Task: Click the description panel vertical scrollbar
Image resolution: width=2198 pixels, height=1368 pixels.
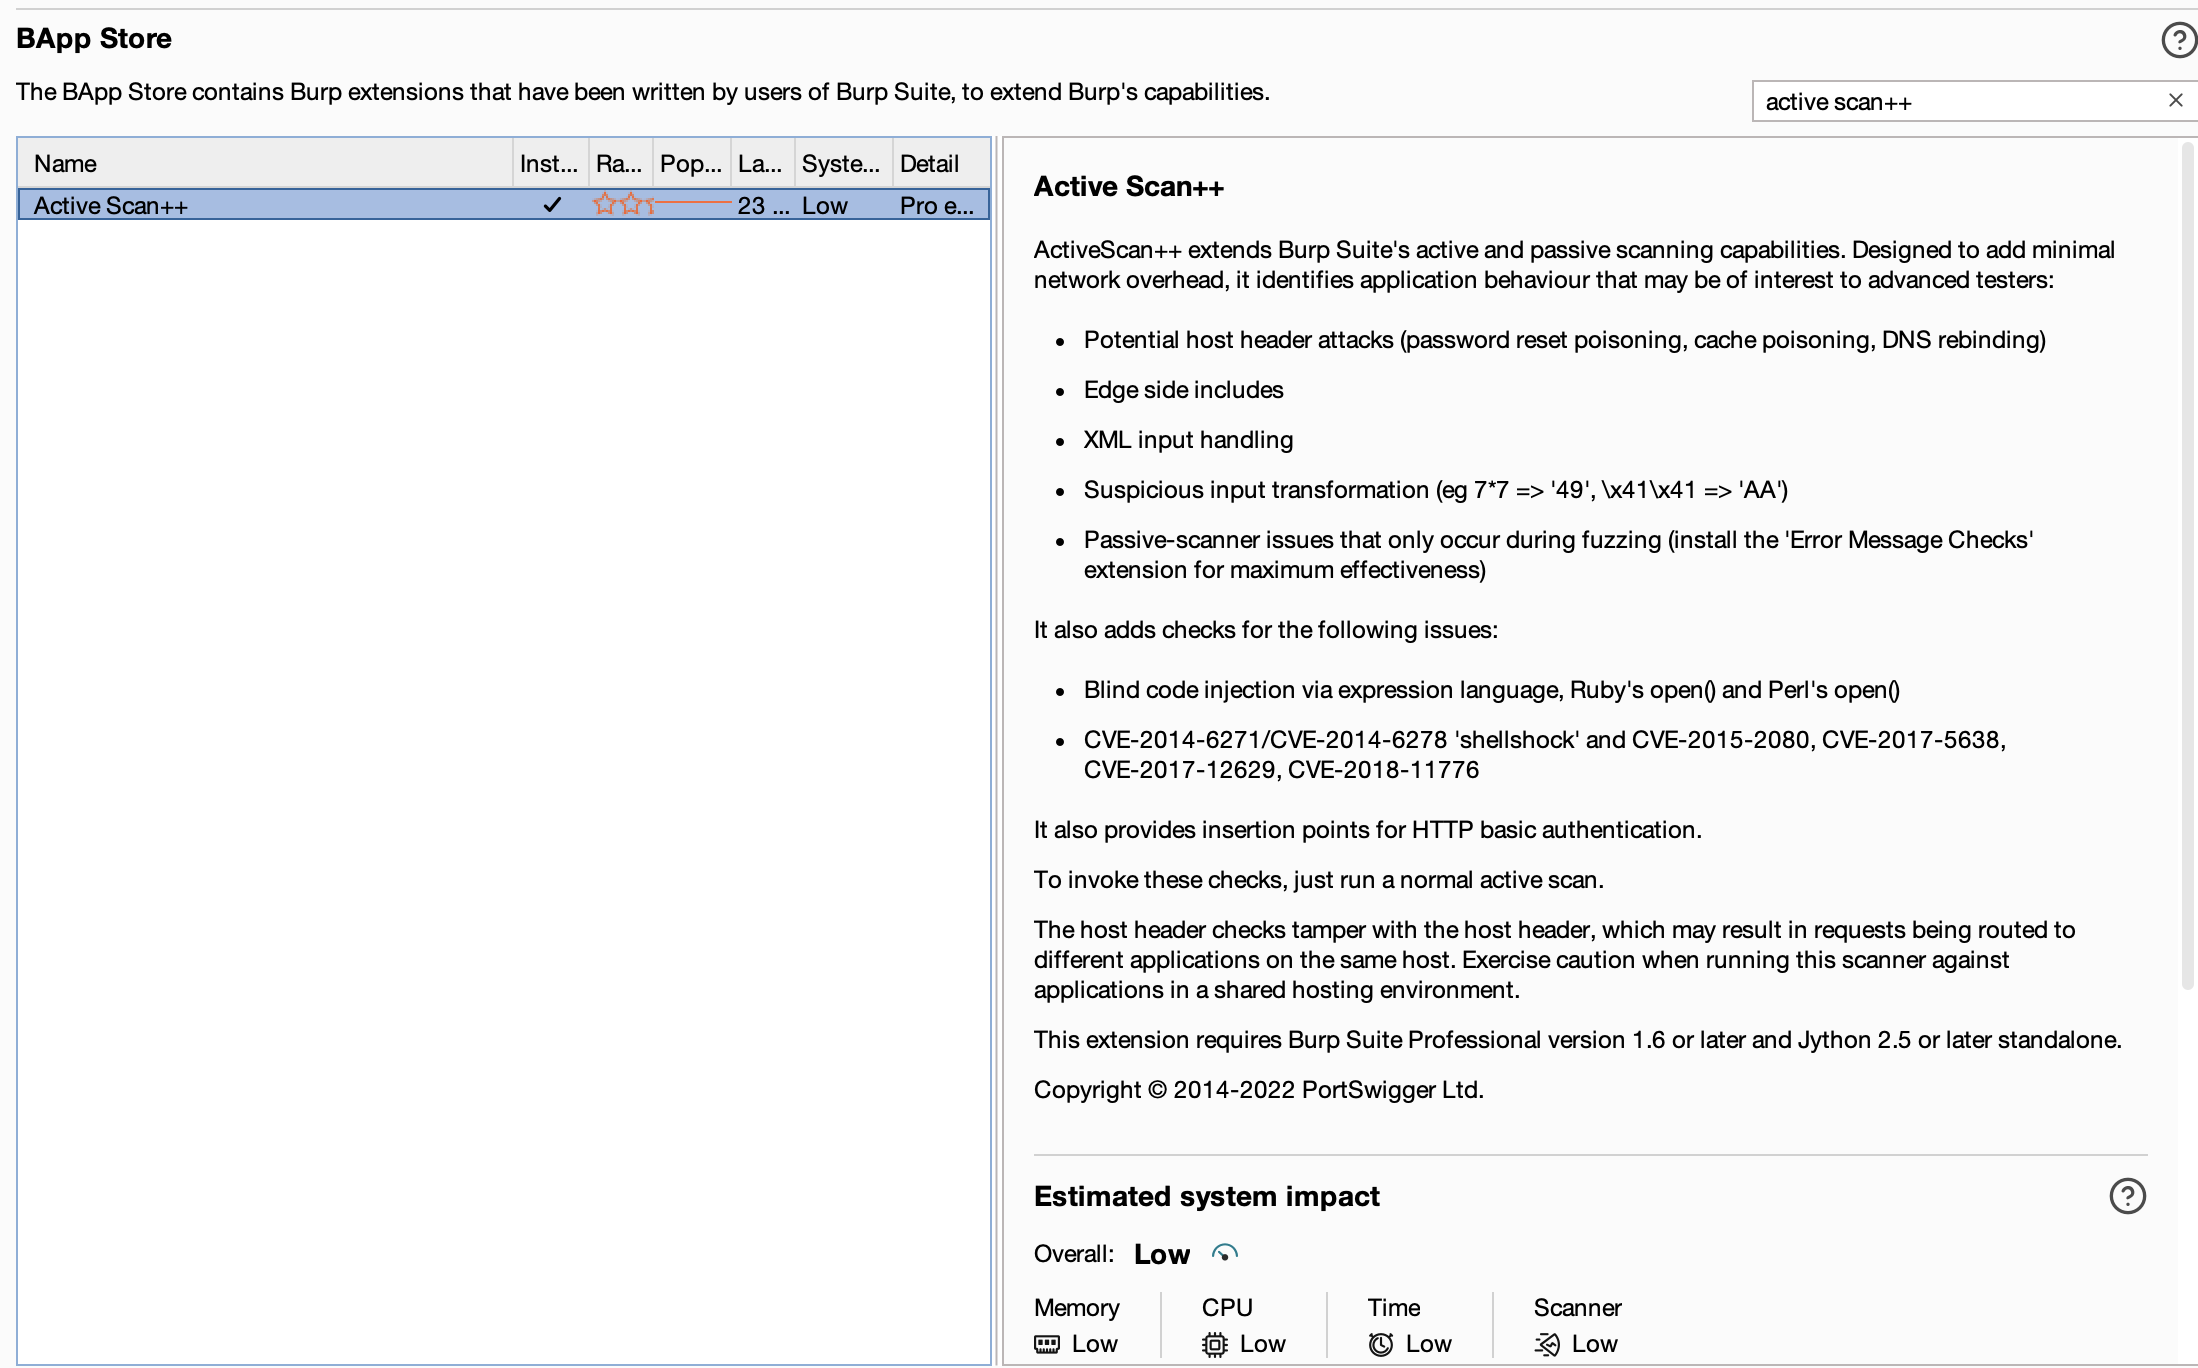Action: click(2187, 560)
